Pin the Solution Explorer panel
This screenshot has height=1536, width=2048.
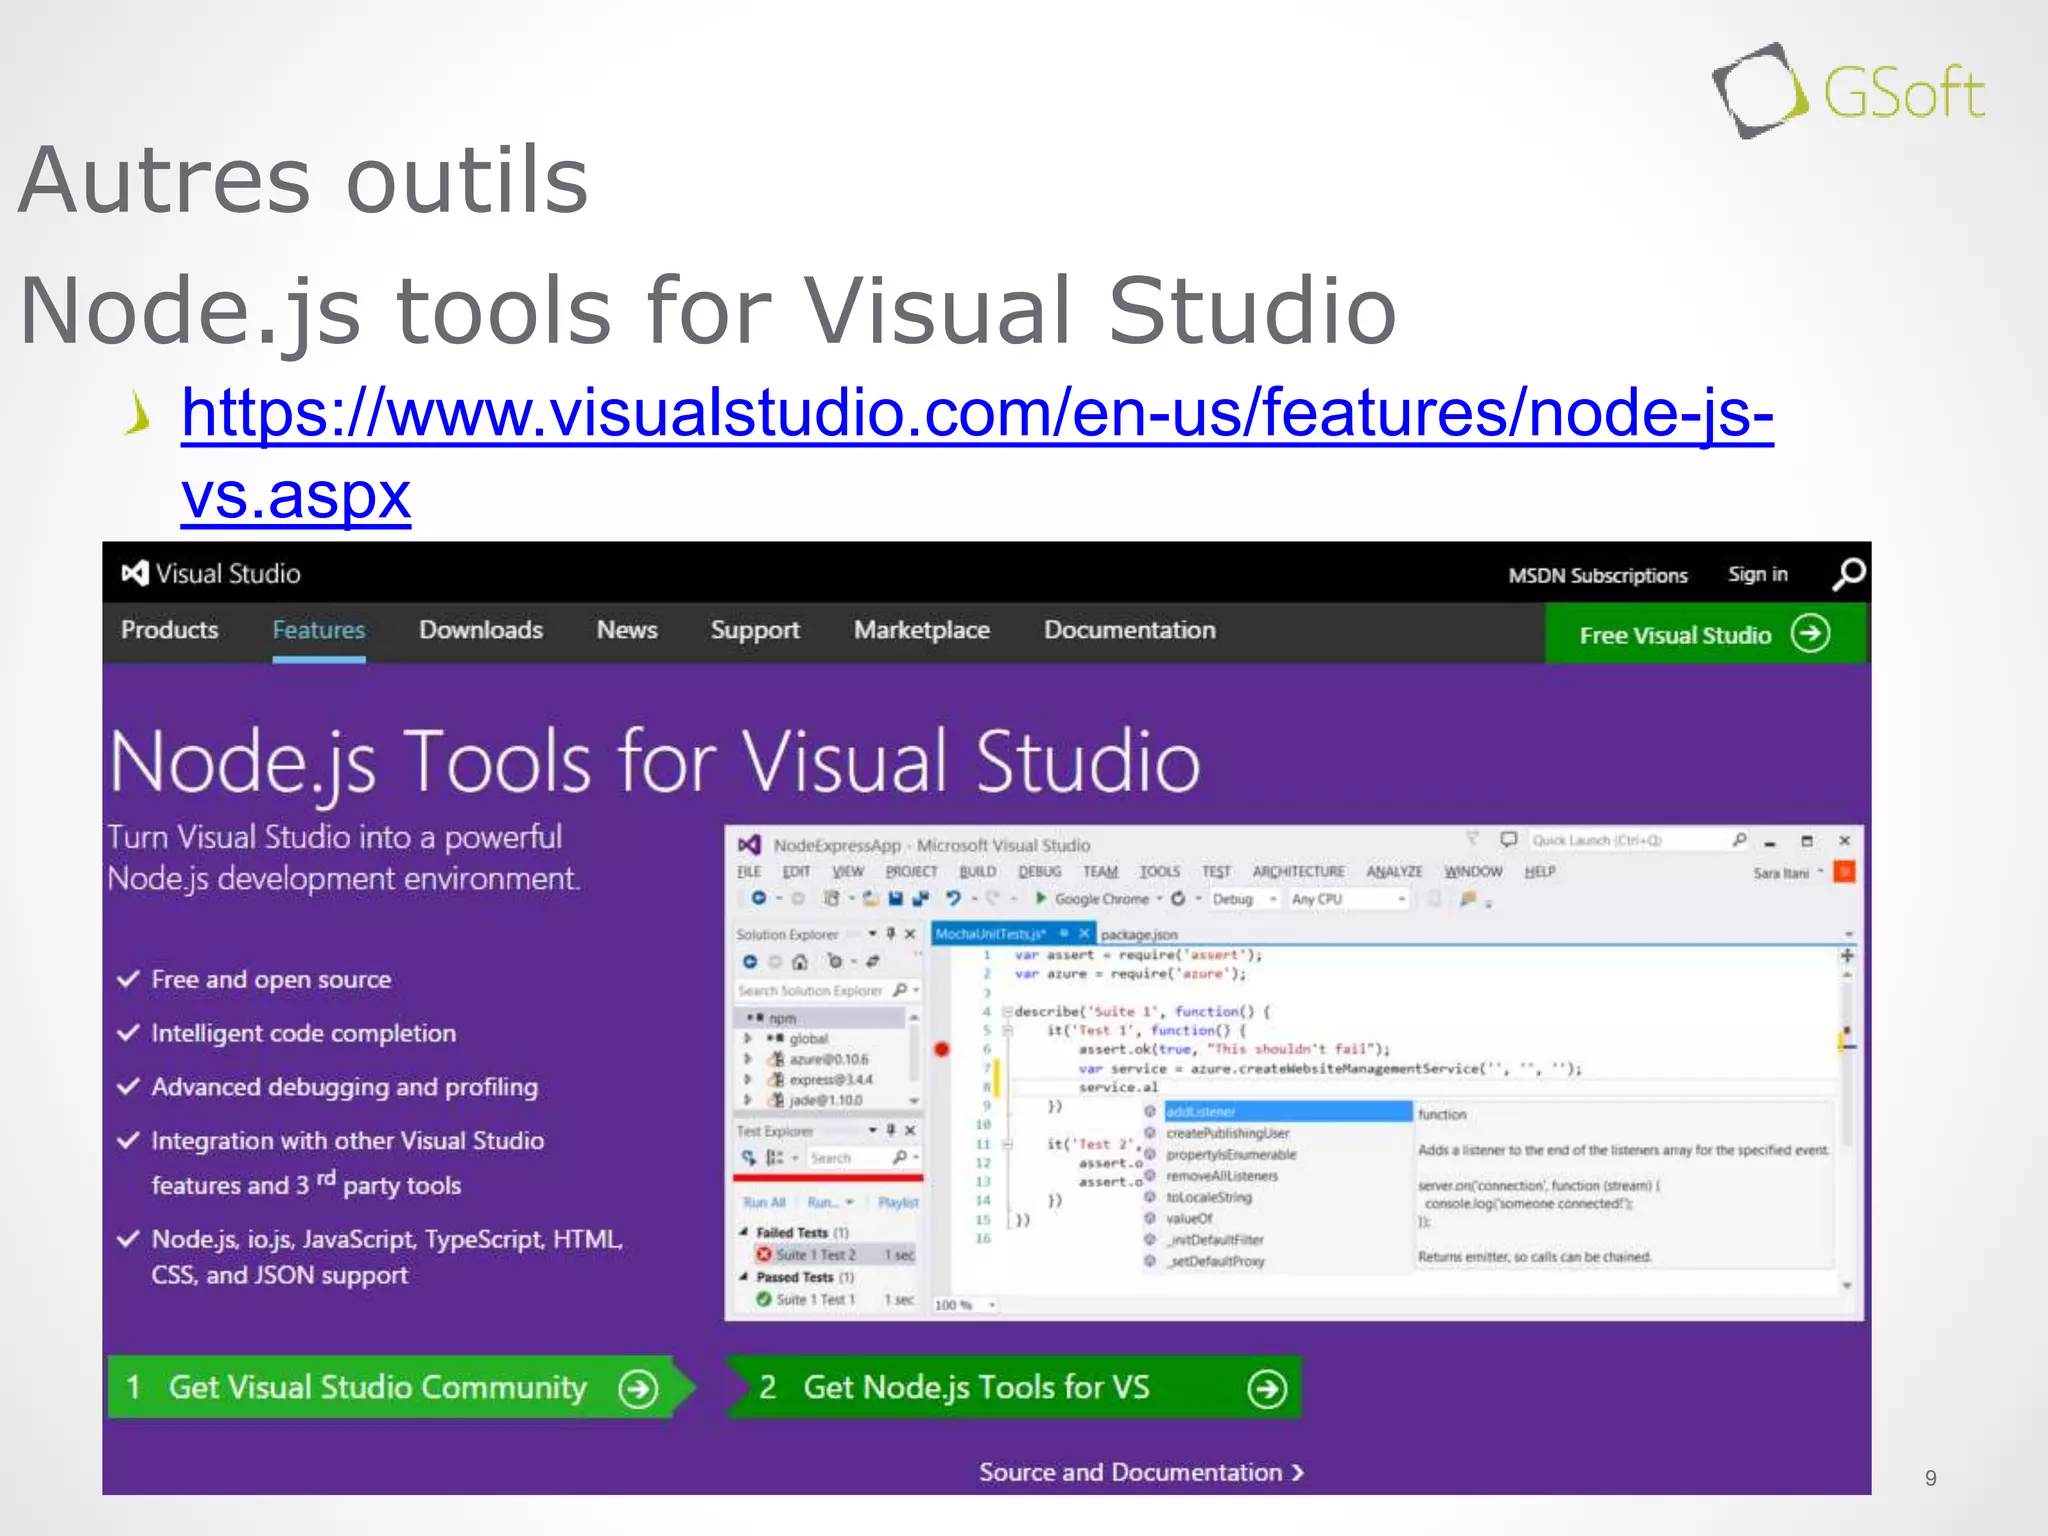click(x=891, y=934)
